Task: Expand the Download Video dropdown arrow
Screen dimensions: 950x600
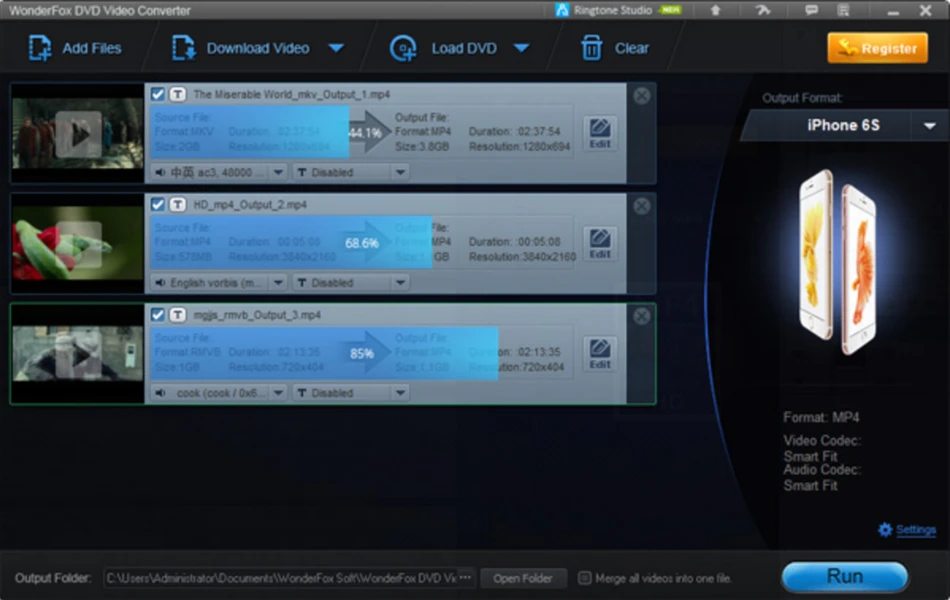Action: [x=337, y=47]
